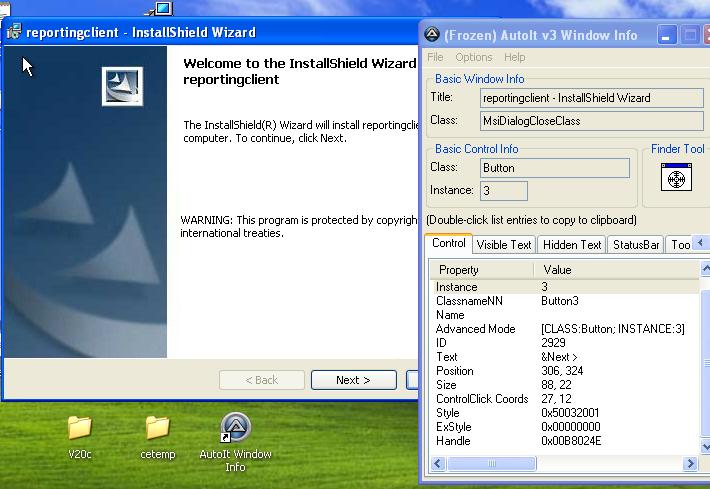Click the window Class field MsiDialogCloseClass
710x489 pixels.
click(x=592, y=121)
